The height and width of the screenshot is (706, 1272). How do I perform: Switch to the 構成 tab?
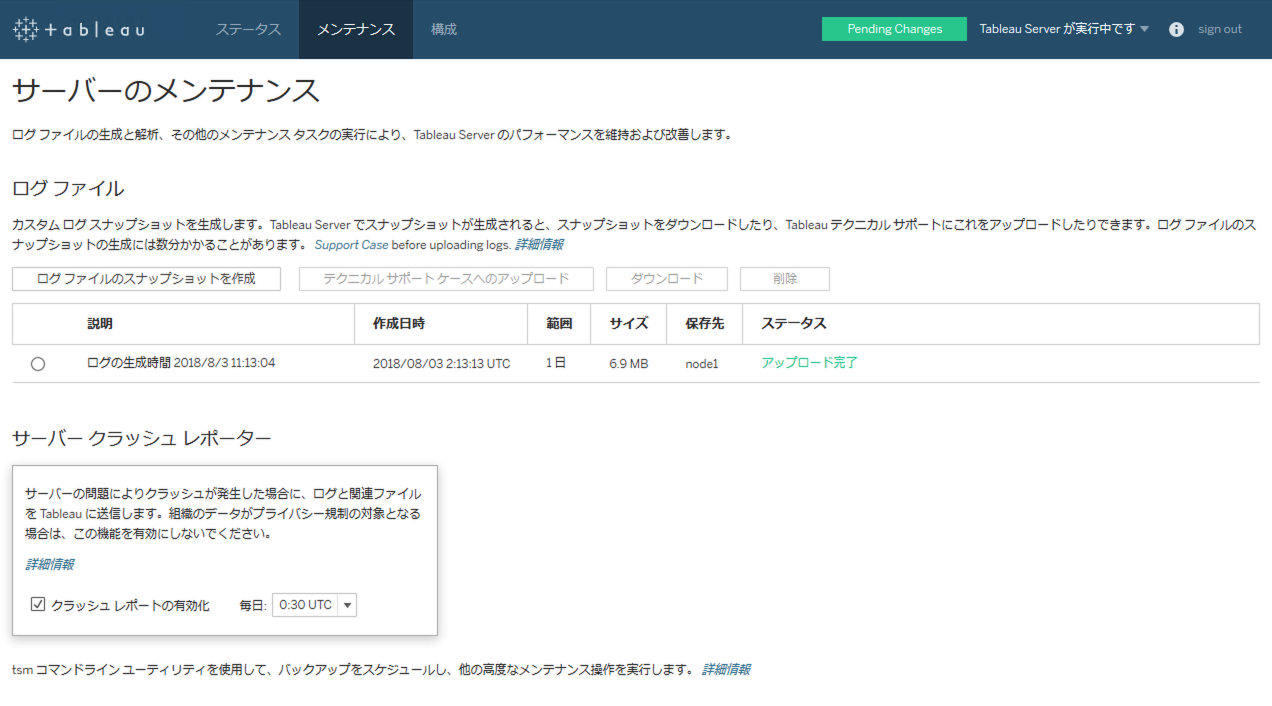tap(443, 29)
